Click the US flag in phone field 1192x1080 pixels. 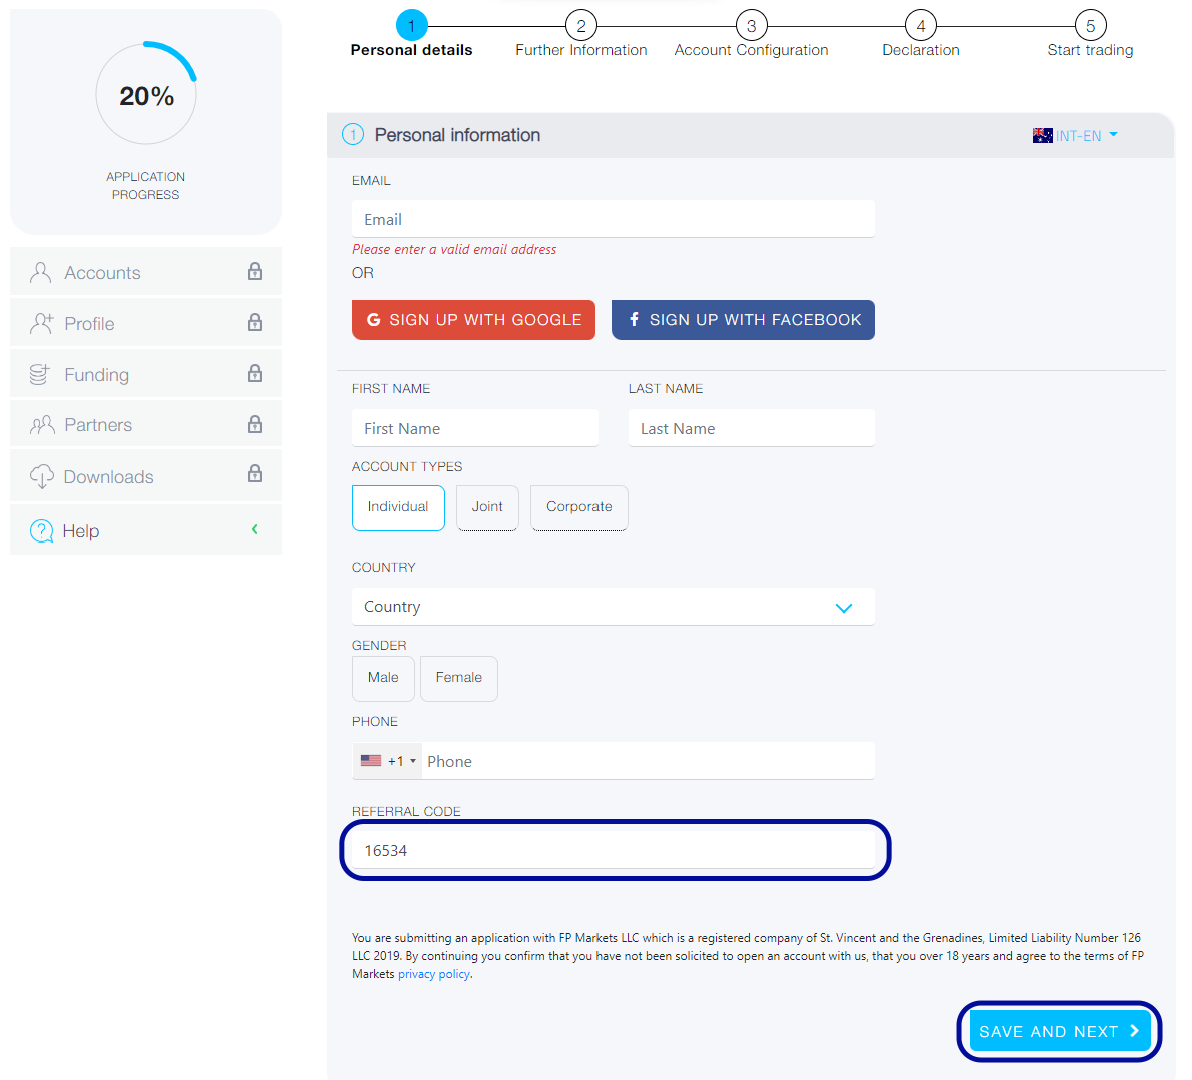pos(371,760)
